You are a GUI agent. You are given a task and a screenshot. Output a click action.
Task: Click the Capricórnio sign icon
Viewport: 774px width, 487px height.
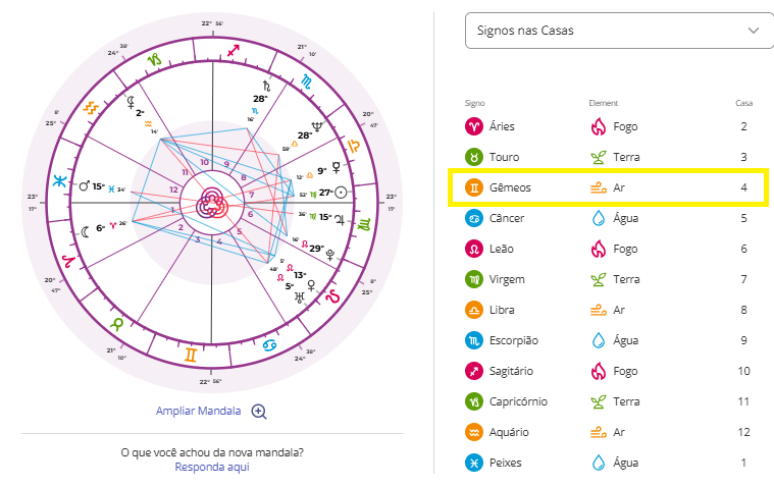pos(474,402)
